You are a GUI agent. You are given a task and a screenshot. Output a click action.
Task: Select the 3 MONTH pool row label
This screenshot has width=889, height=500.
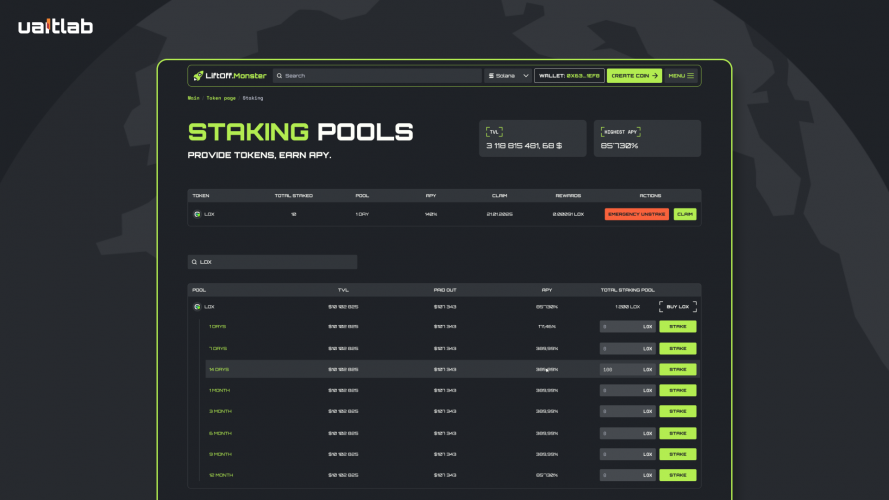tap(220, 412)
